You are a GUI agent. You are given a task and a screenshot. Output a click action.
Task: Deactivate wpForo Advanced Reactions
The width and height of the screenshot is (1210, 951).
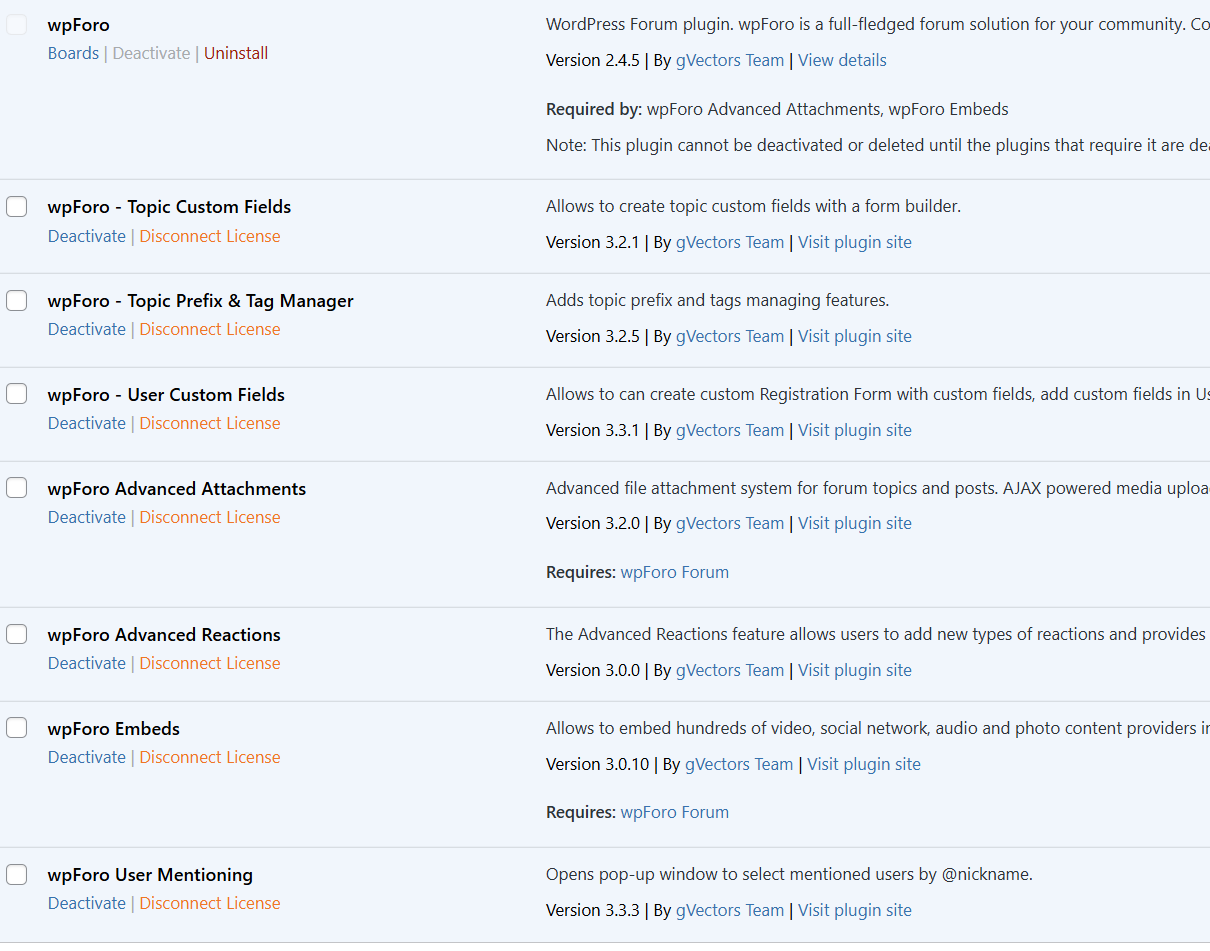[x=87, y=663]
